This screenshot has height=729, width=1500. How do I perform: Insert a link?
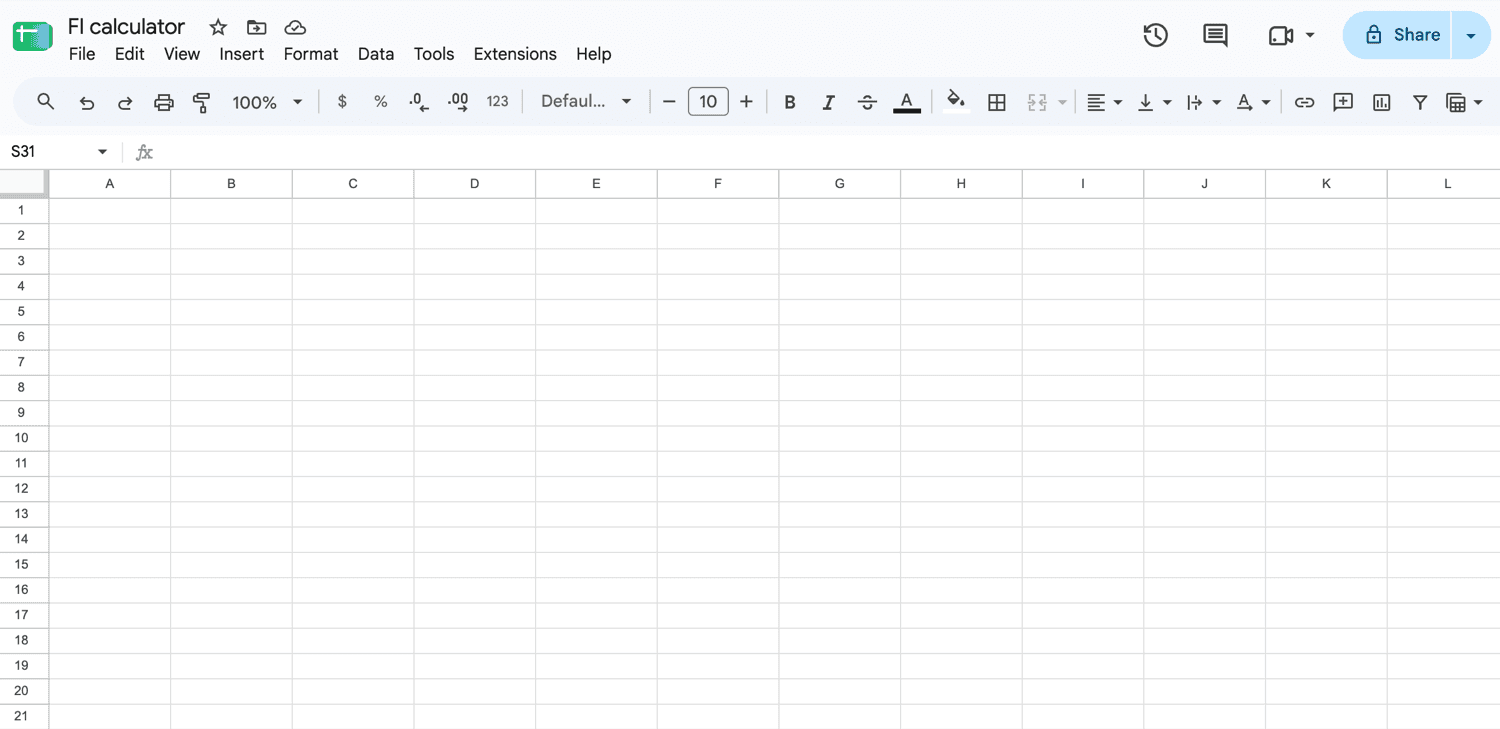pos(1304,102)
